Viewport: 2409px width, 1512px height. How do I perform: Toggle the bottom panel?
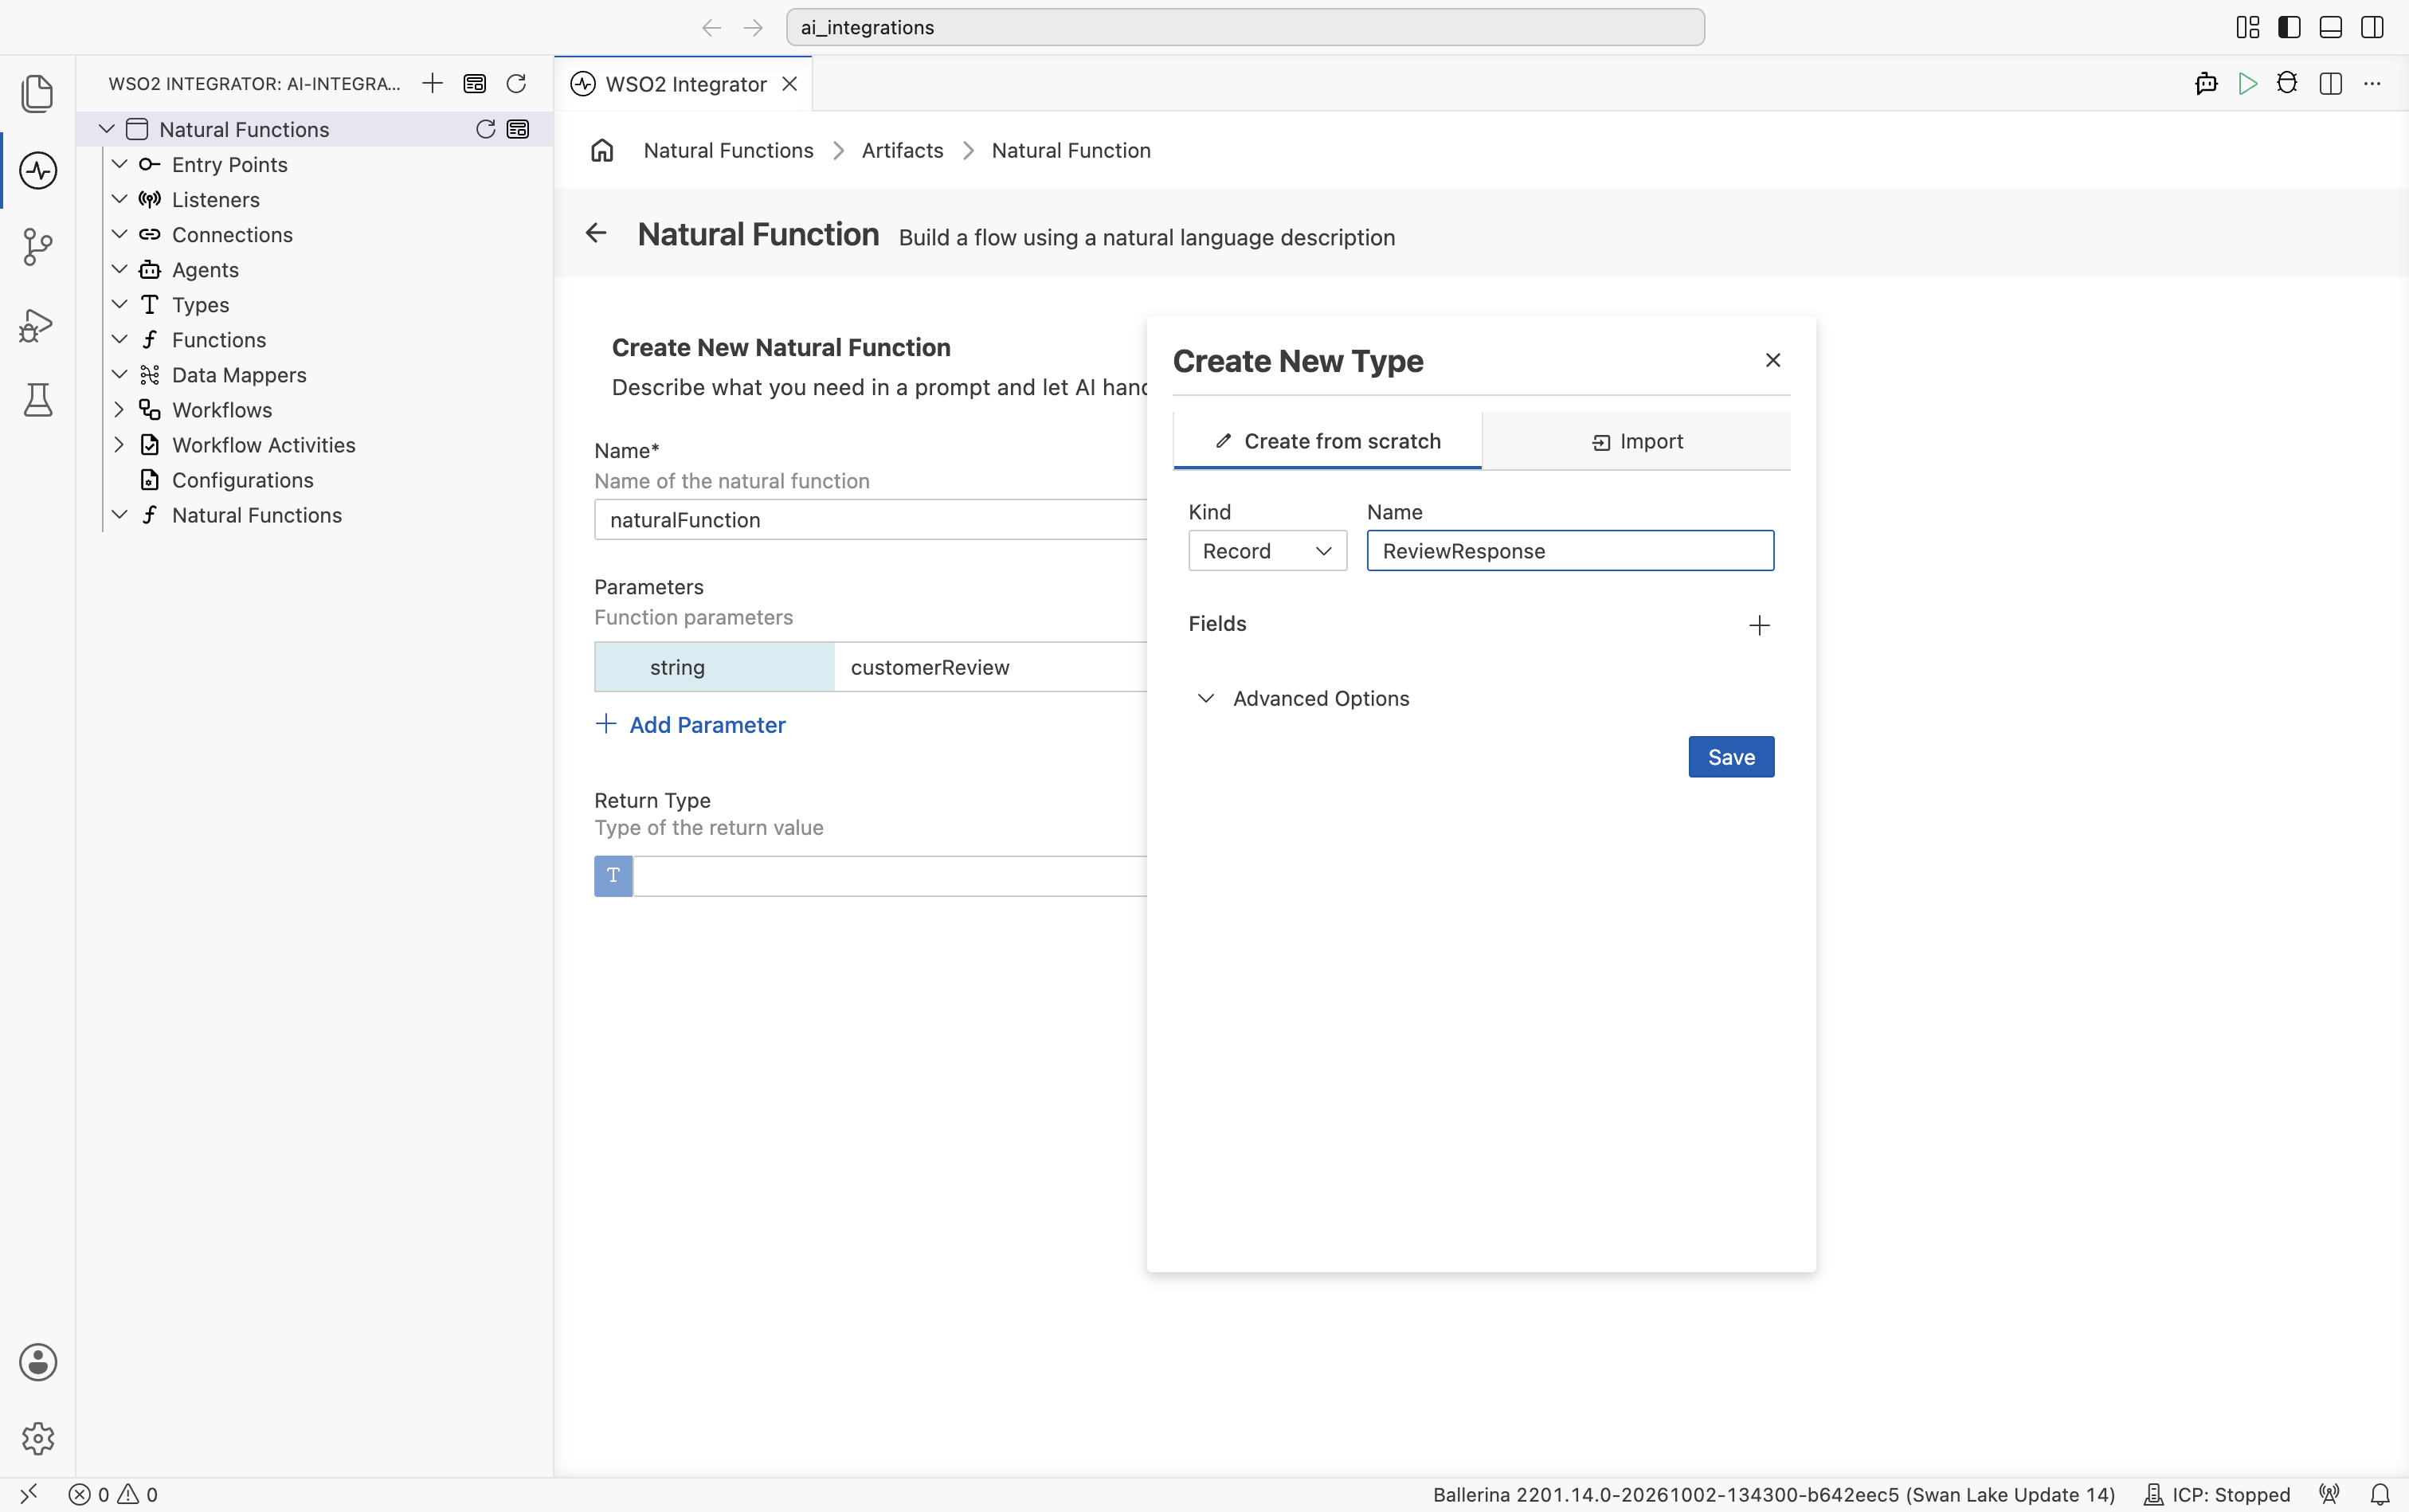coord(2331,27)
